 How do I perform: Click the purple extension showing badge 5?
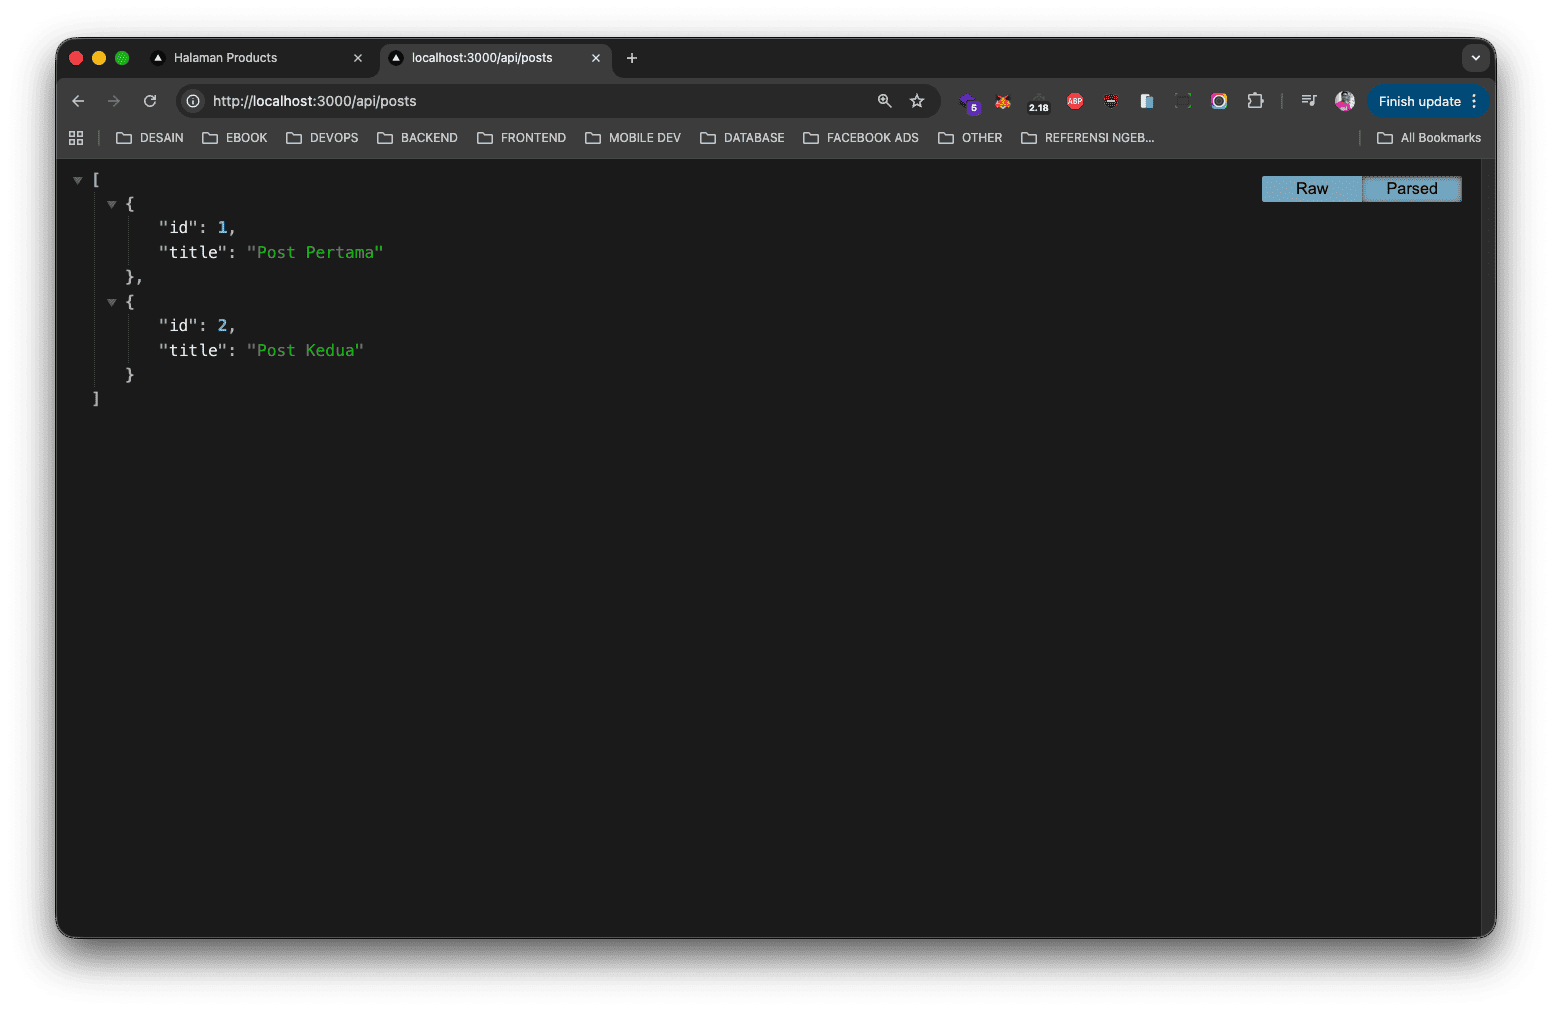tap(969, 101)
